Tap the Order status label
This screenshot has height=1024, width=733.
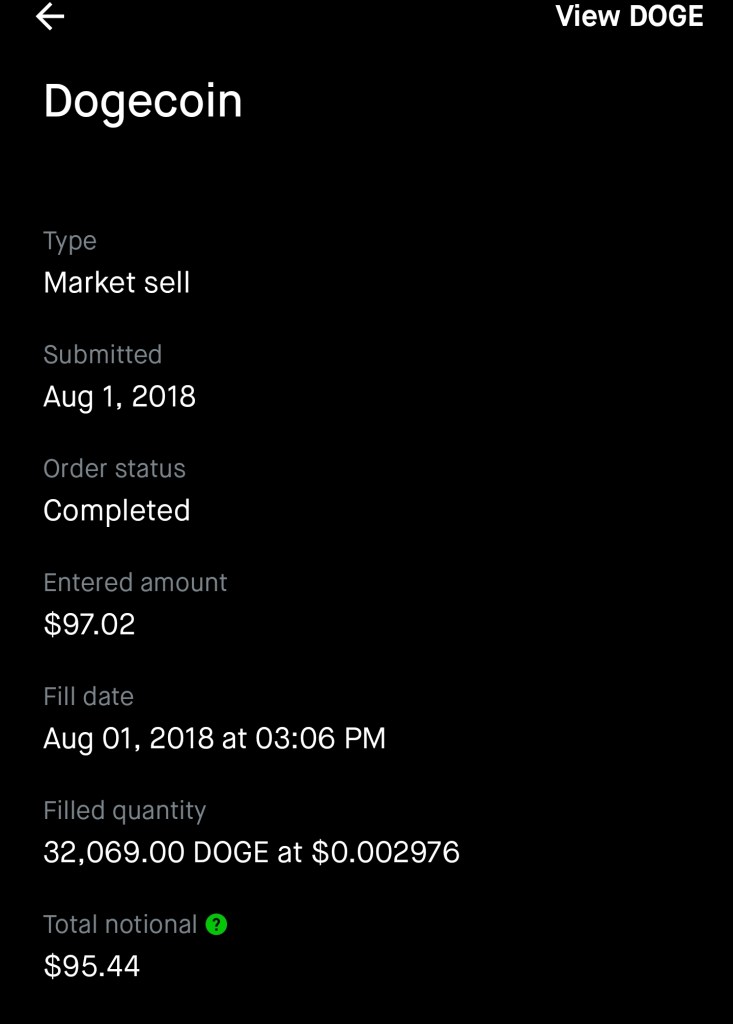(114, 469)
